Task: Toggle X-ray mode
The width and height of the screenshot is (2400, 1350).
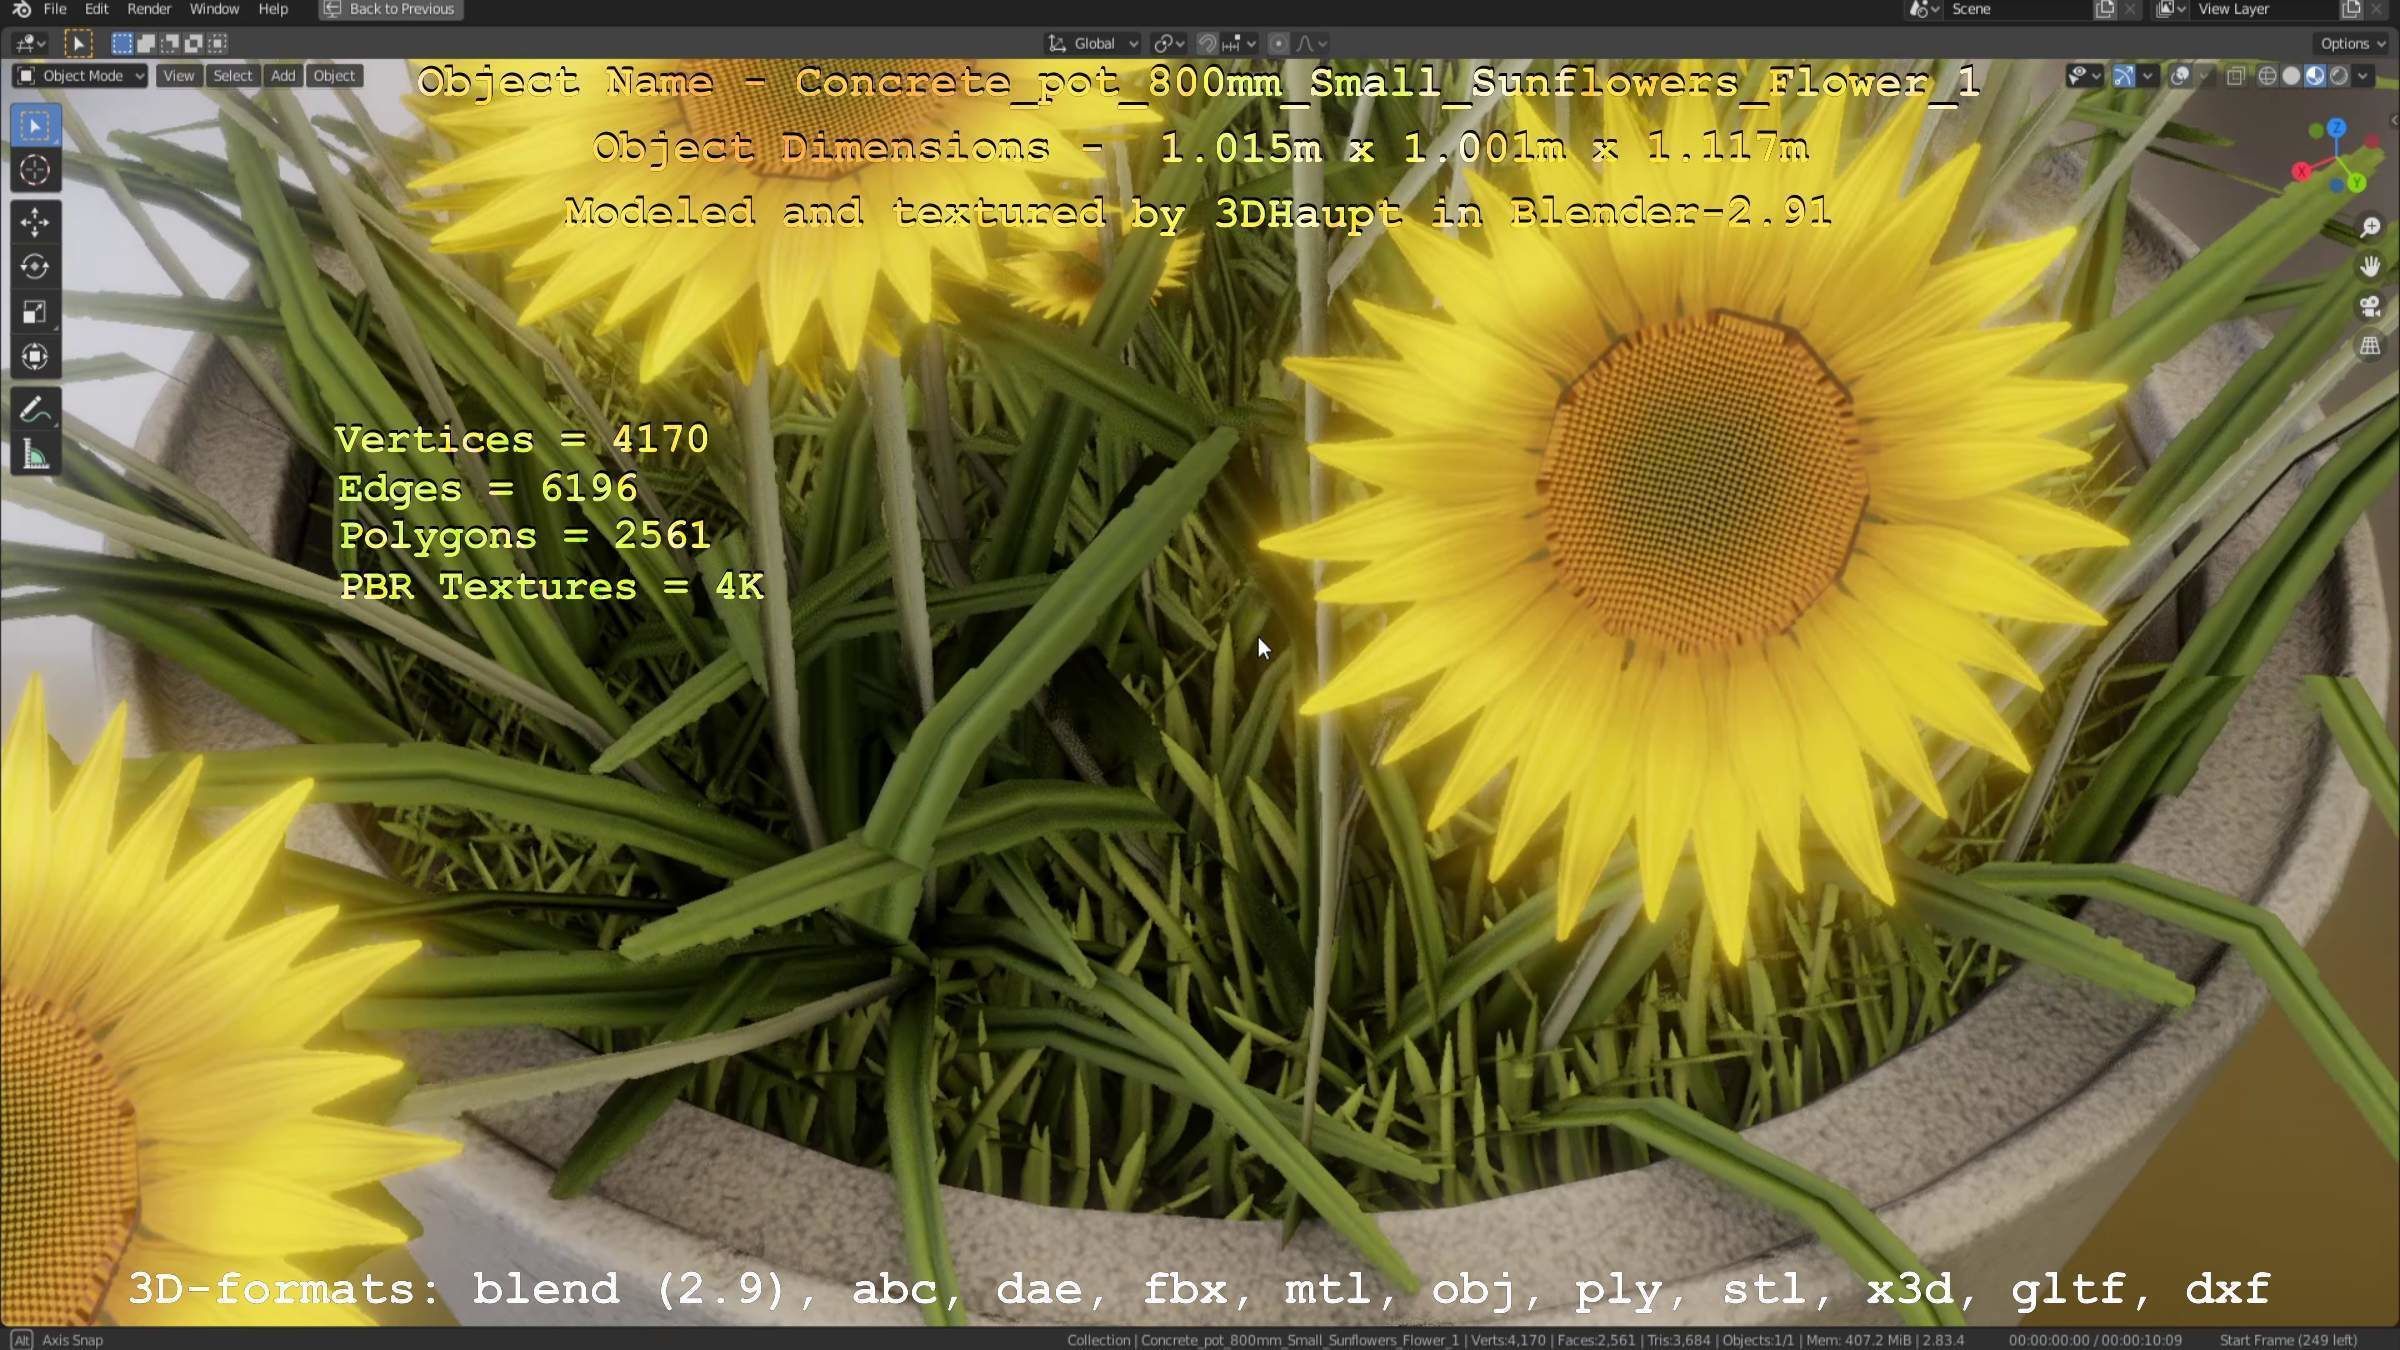Action: tap(2236, 76)
